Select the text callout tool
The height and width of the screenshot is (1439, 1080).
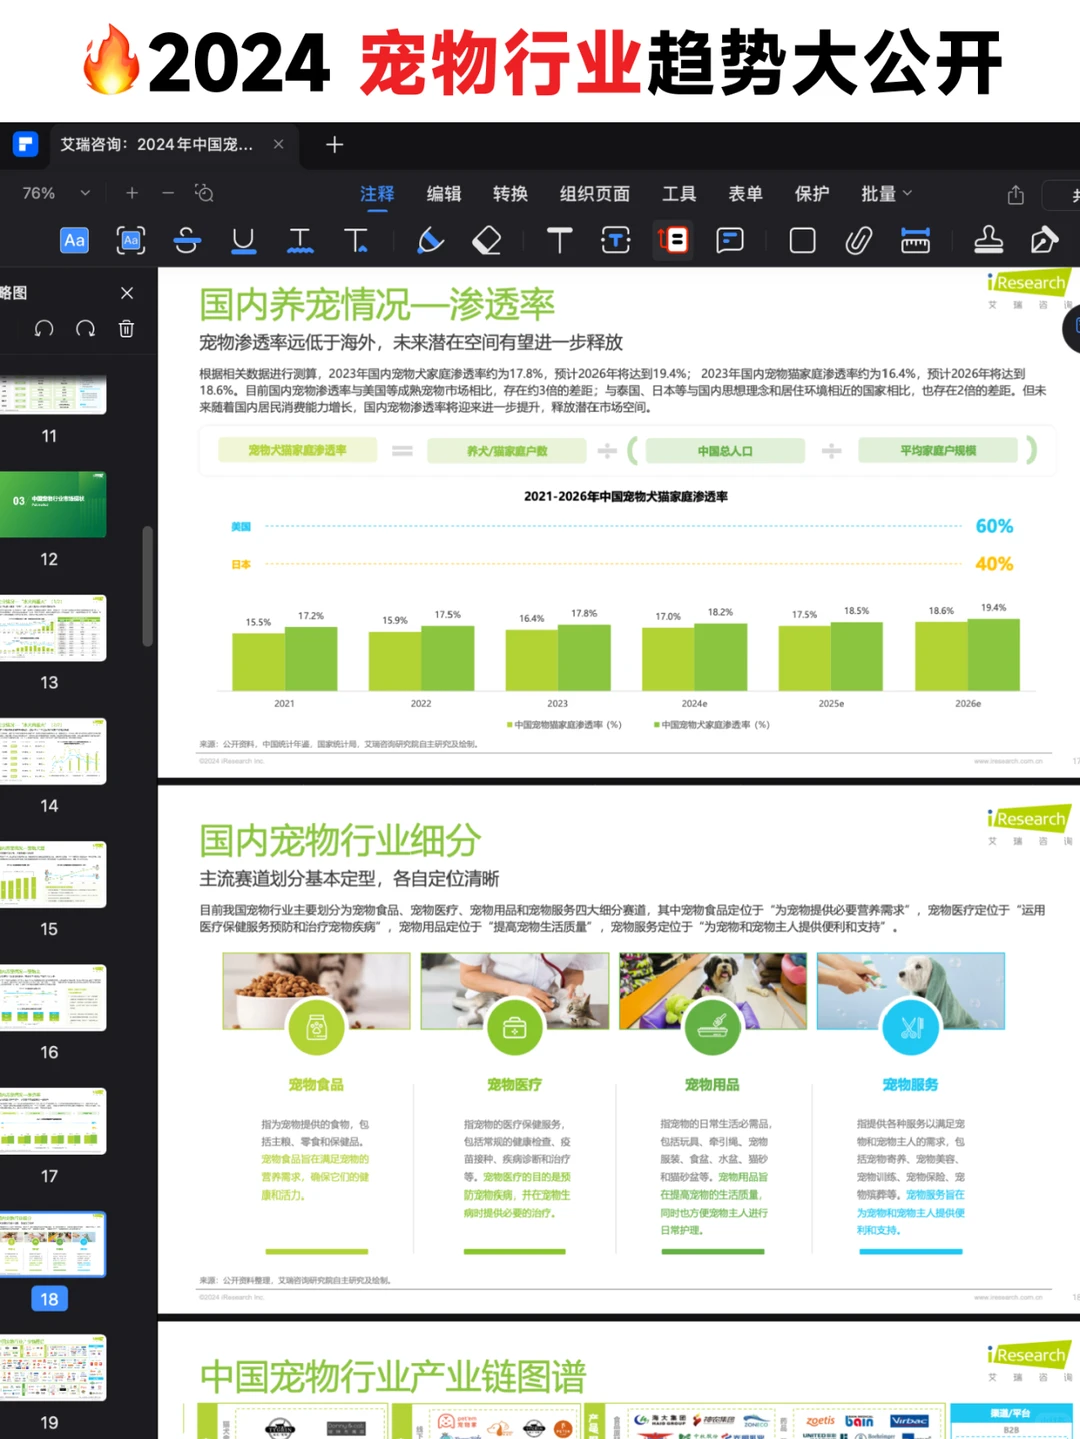(673, 240)
